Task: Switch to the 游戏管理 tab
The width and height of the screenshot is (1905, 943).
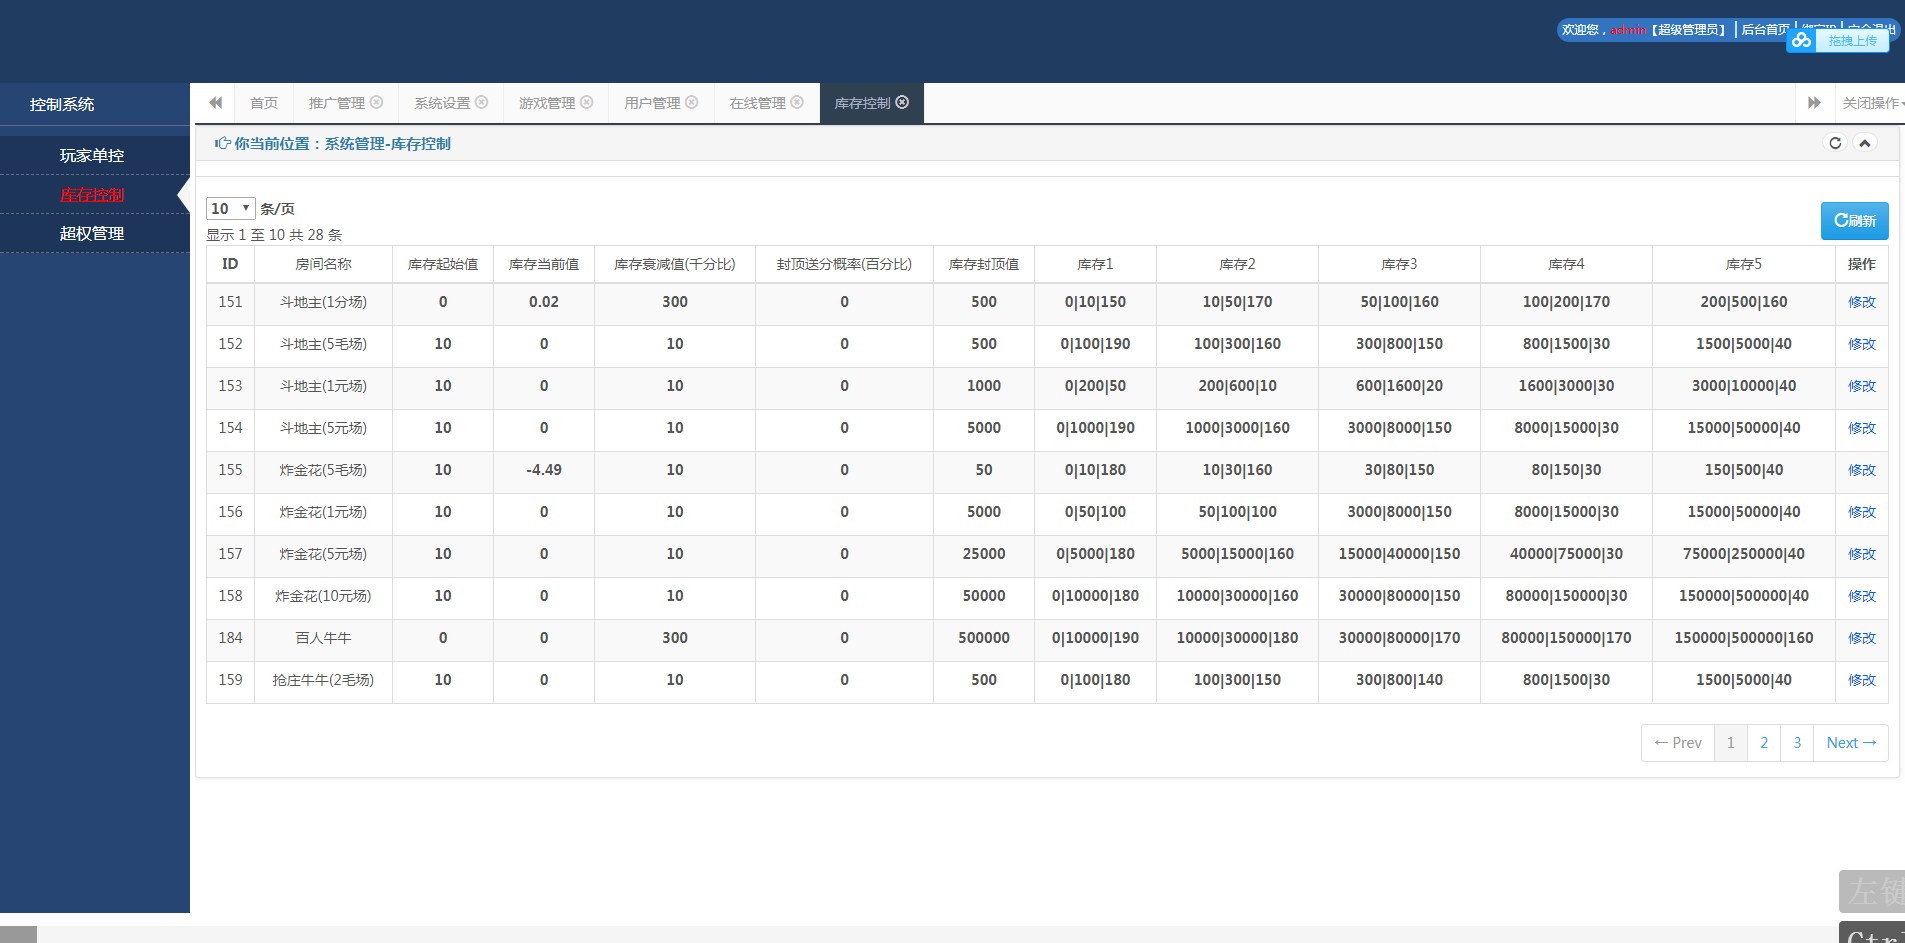Action: click(x=546, y=103)
